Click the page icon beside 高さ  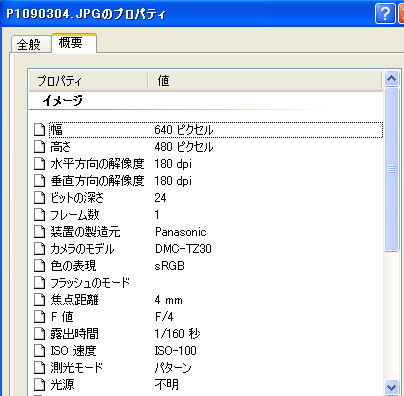tap(39, 147)
